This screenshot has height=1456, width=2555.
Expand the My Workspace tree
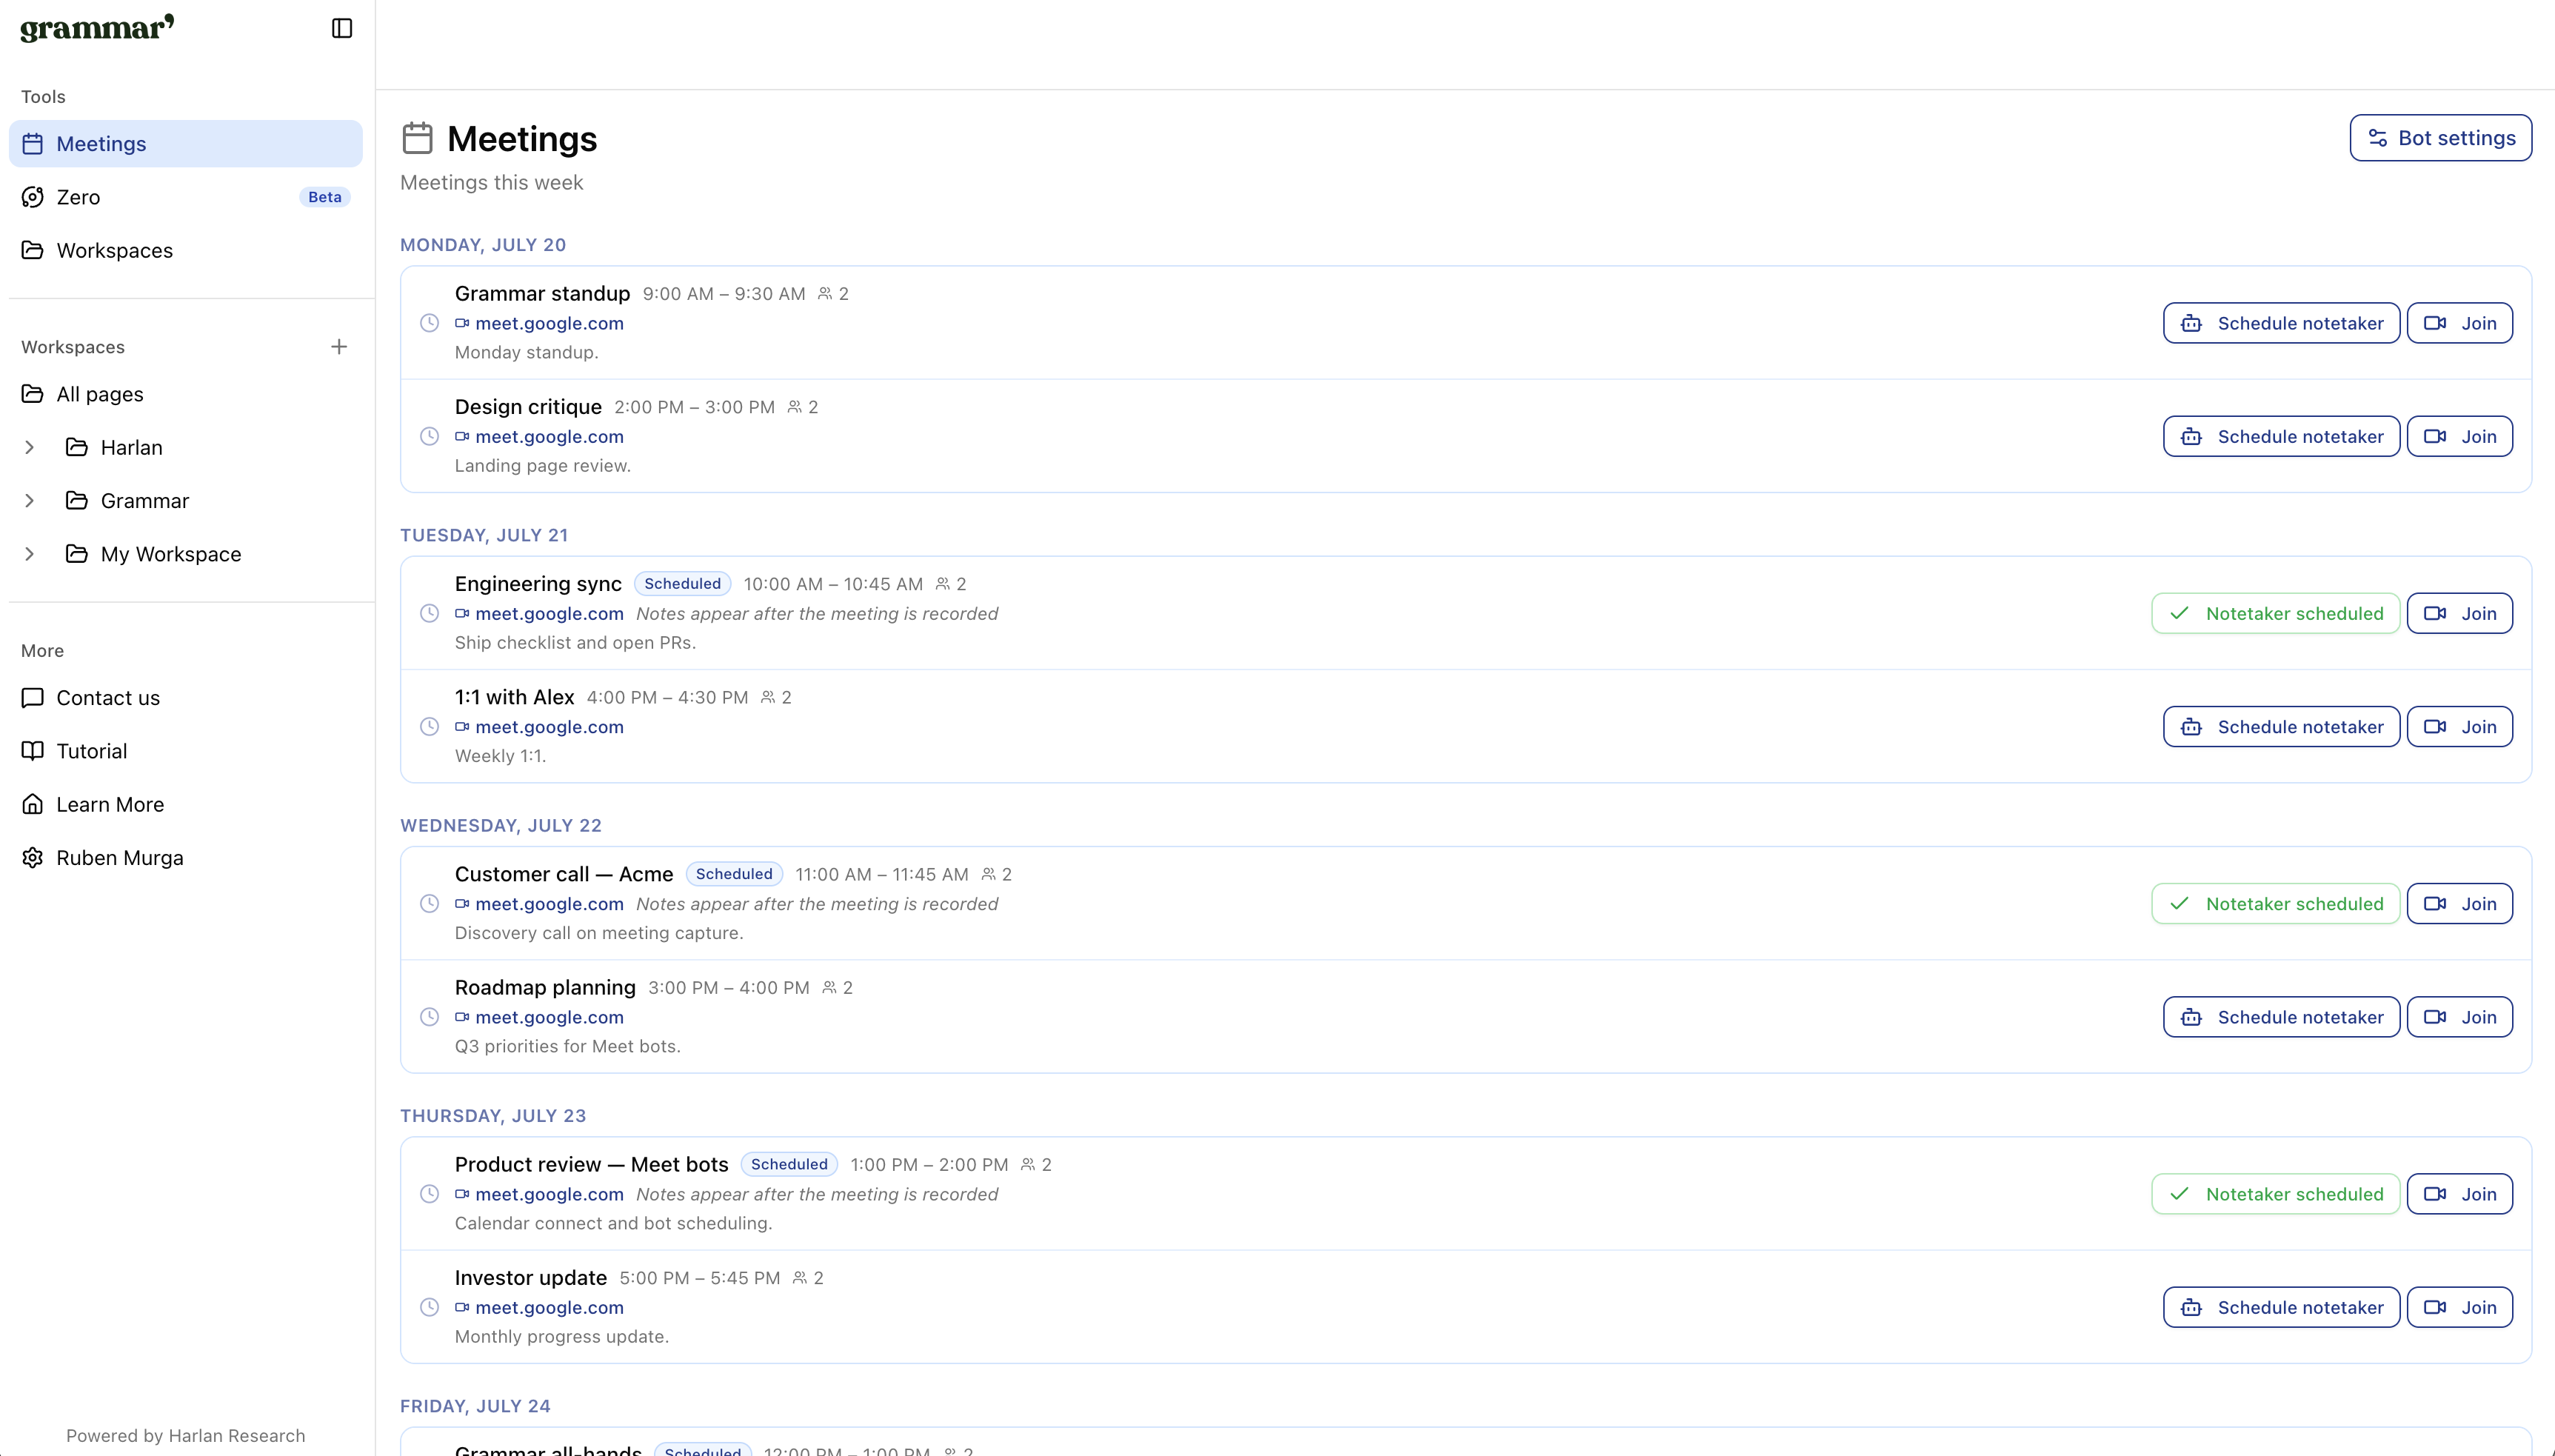(30, 554)
